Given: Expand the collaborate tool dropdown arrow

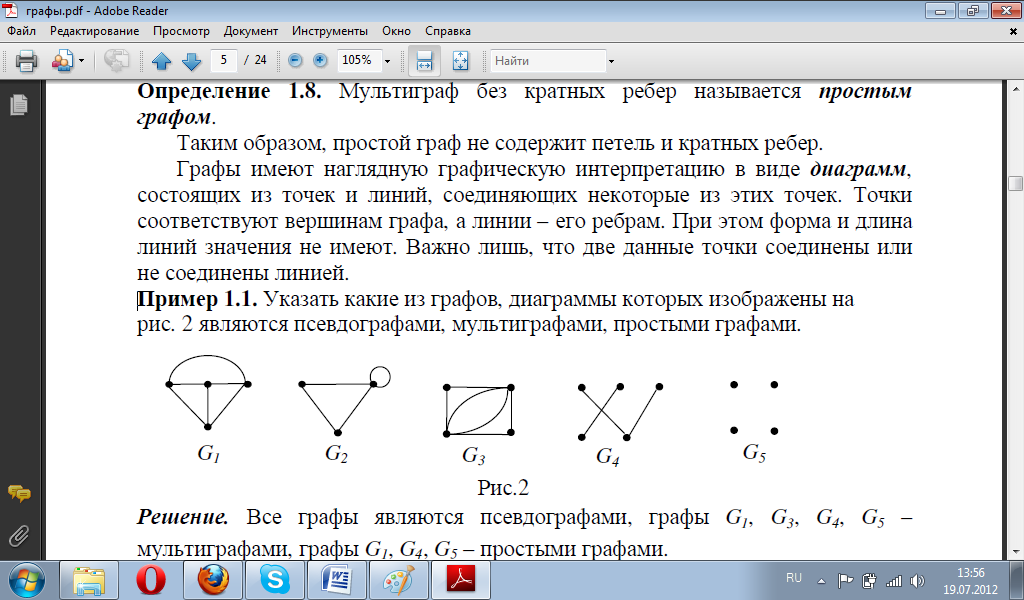Looking at the screenshot, I should (82, 61).
